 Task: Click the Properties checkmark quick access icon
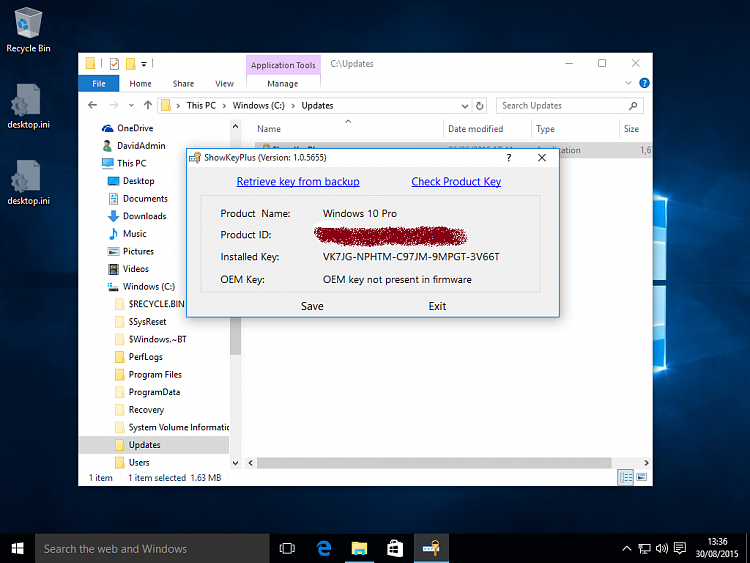pos(114,64)
